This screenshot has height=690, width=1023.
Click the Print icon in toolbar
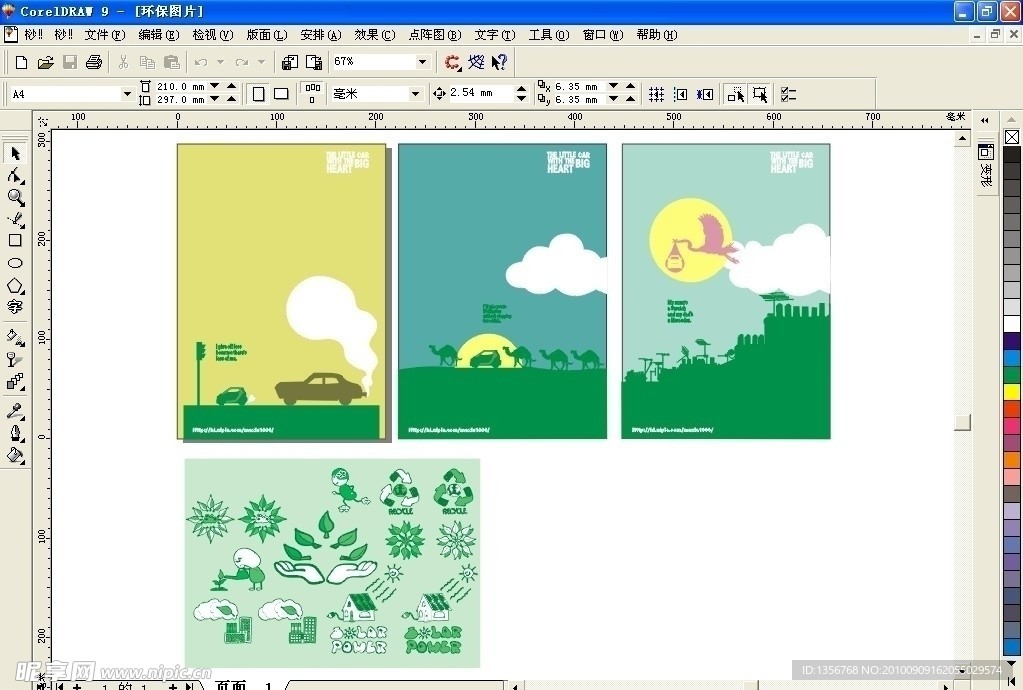94,62
